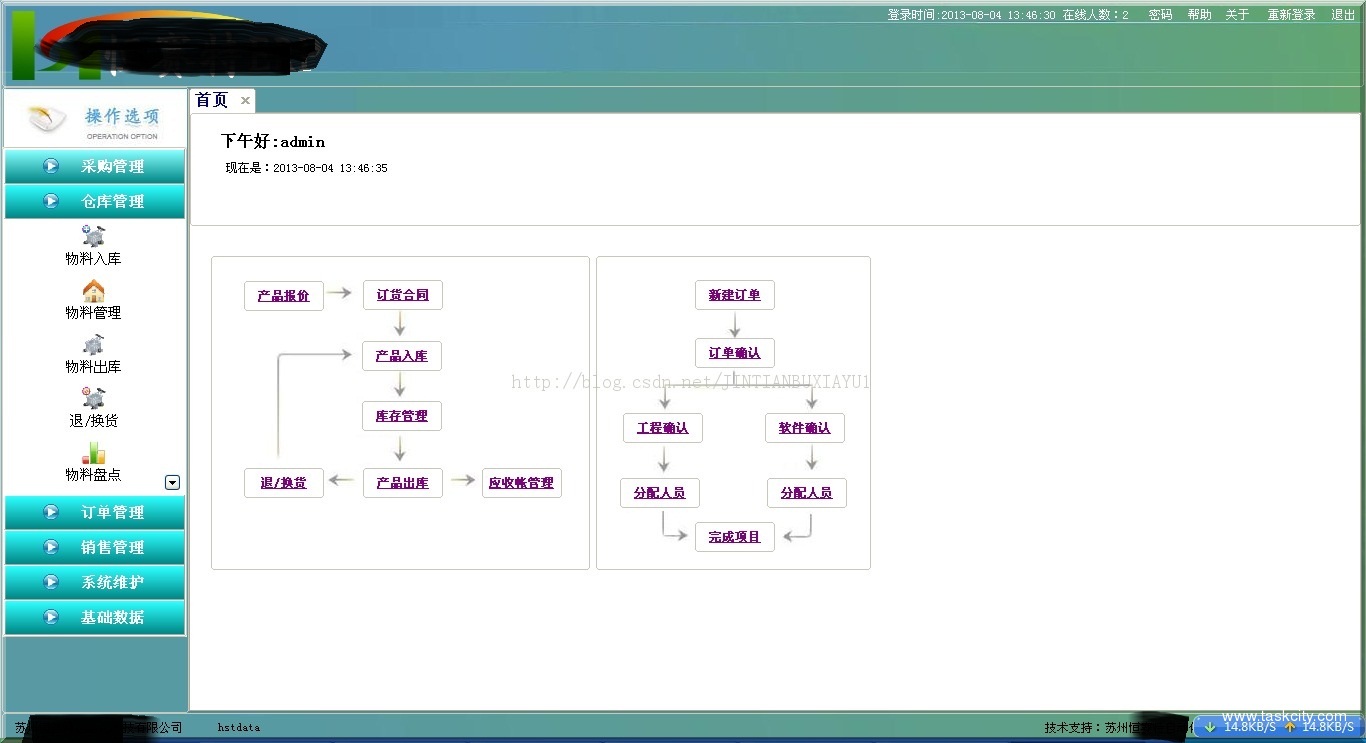Image resolution: width=1366 pixels, height=743 pixels.
Task: Click the 登录时间 text in header
Action: (971, 15)
